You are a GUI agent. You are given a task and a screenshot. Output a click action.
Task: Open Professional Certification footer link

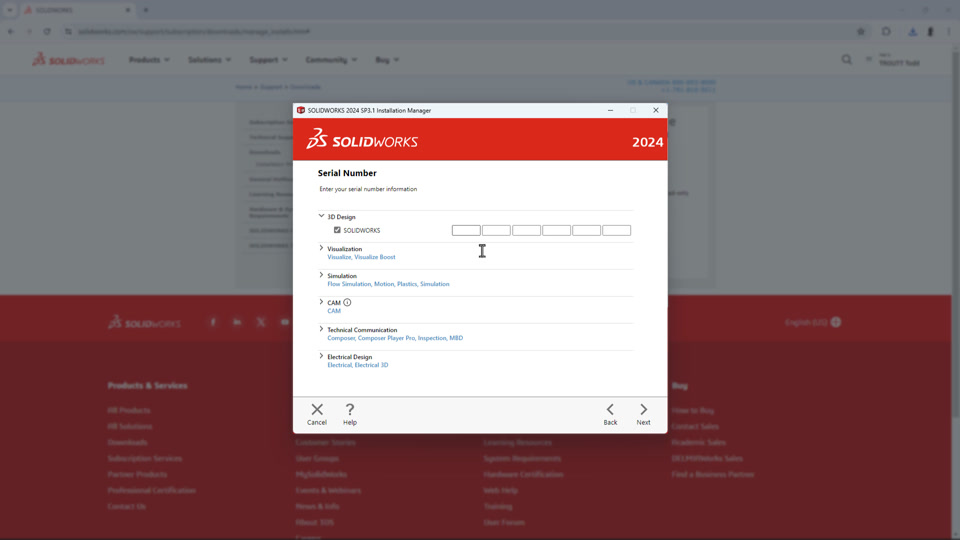click(152, 490)
